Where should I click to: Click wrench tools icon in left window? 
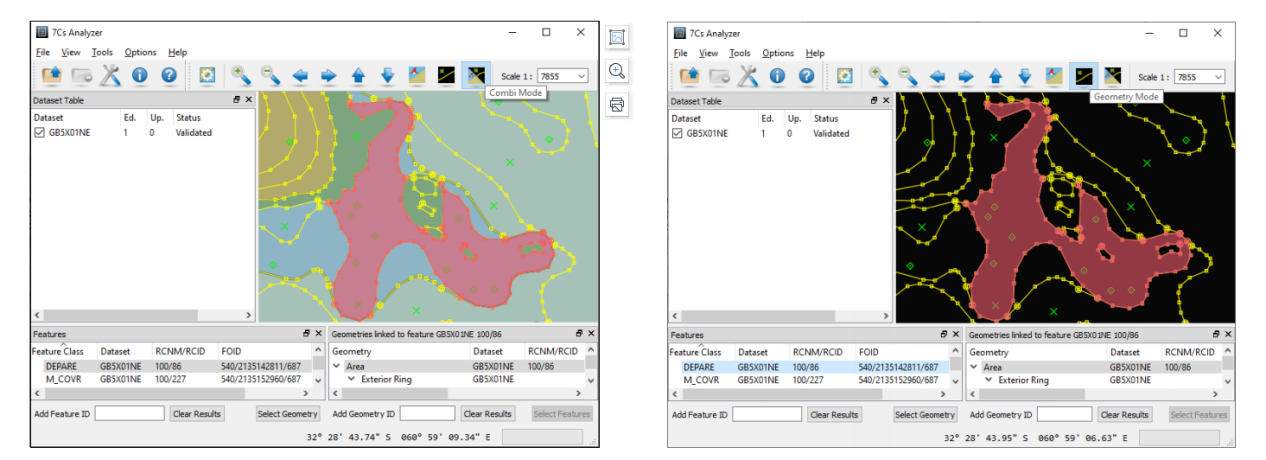(110, 75)
